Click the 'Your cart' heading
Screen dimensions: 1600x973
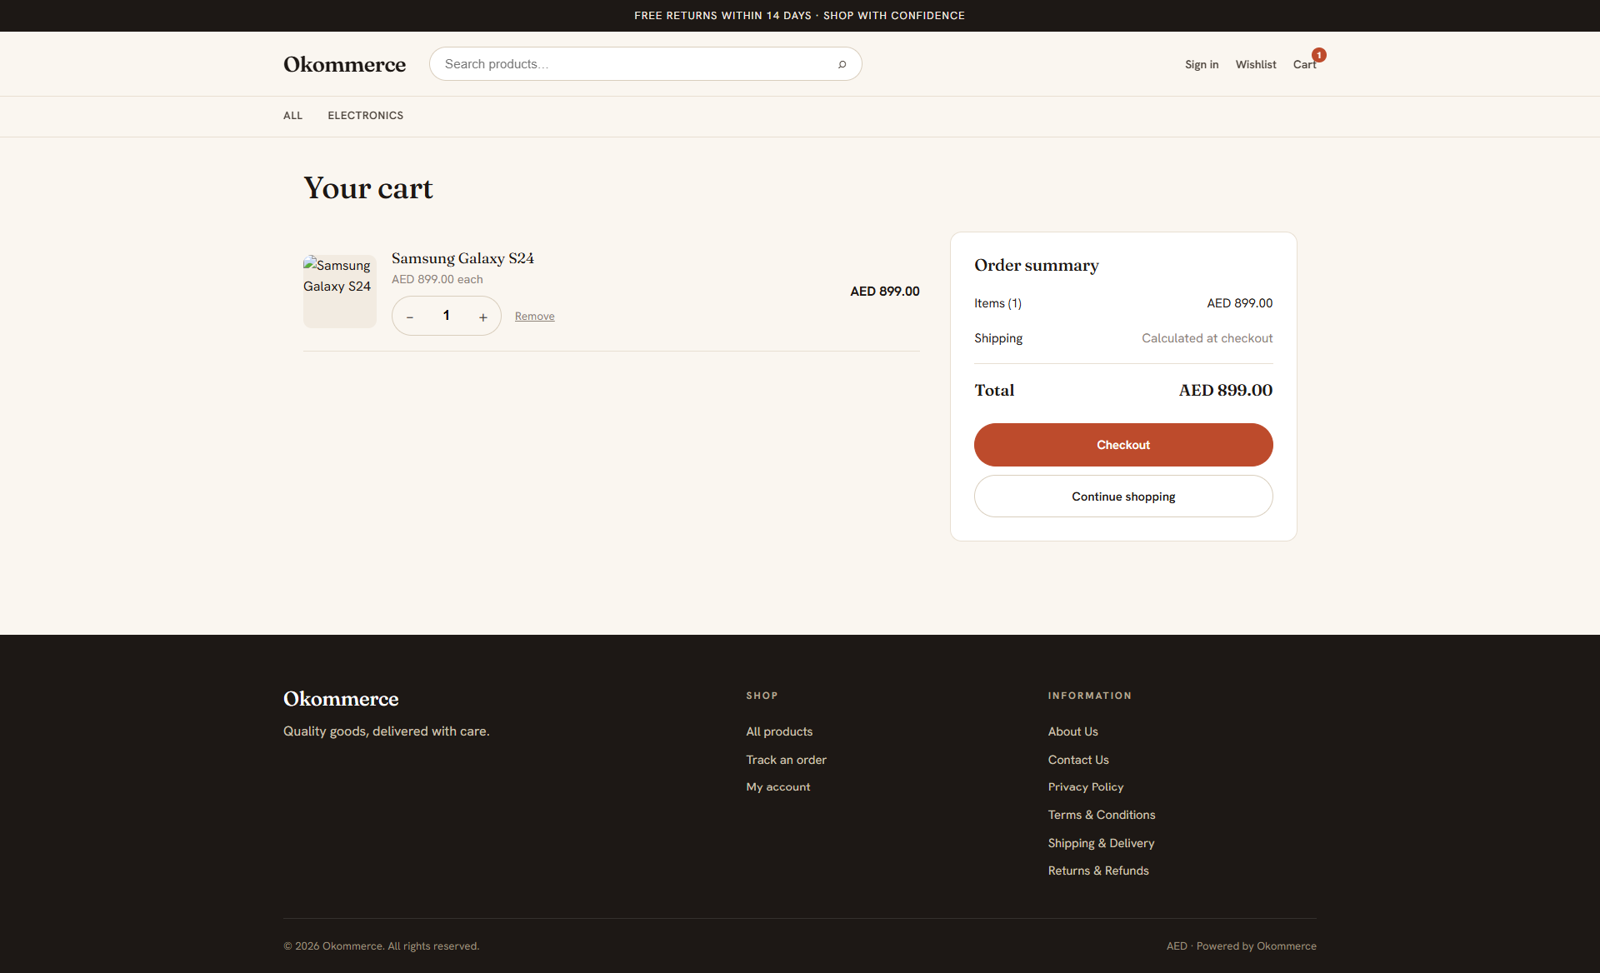368,188
